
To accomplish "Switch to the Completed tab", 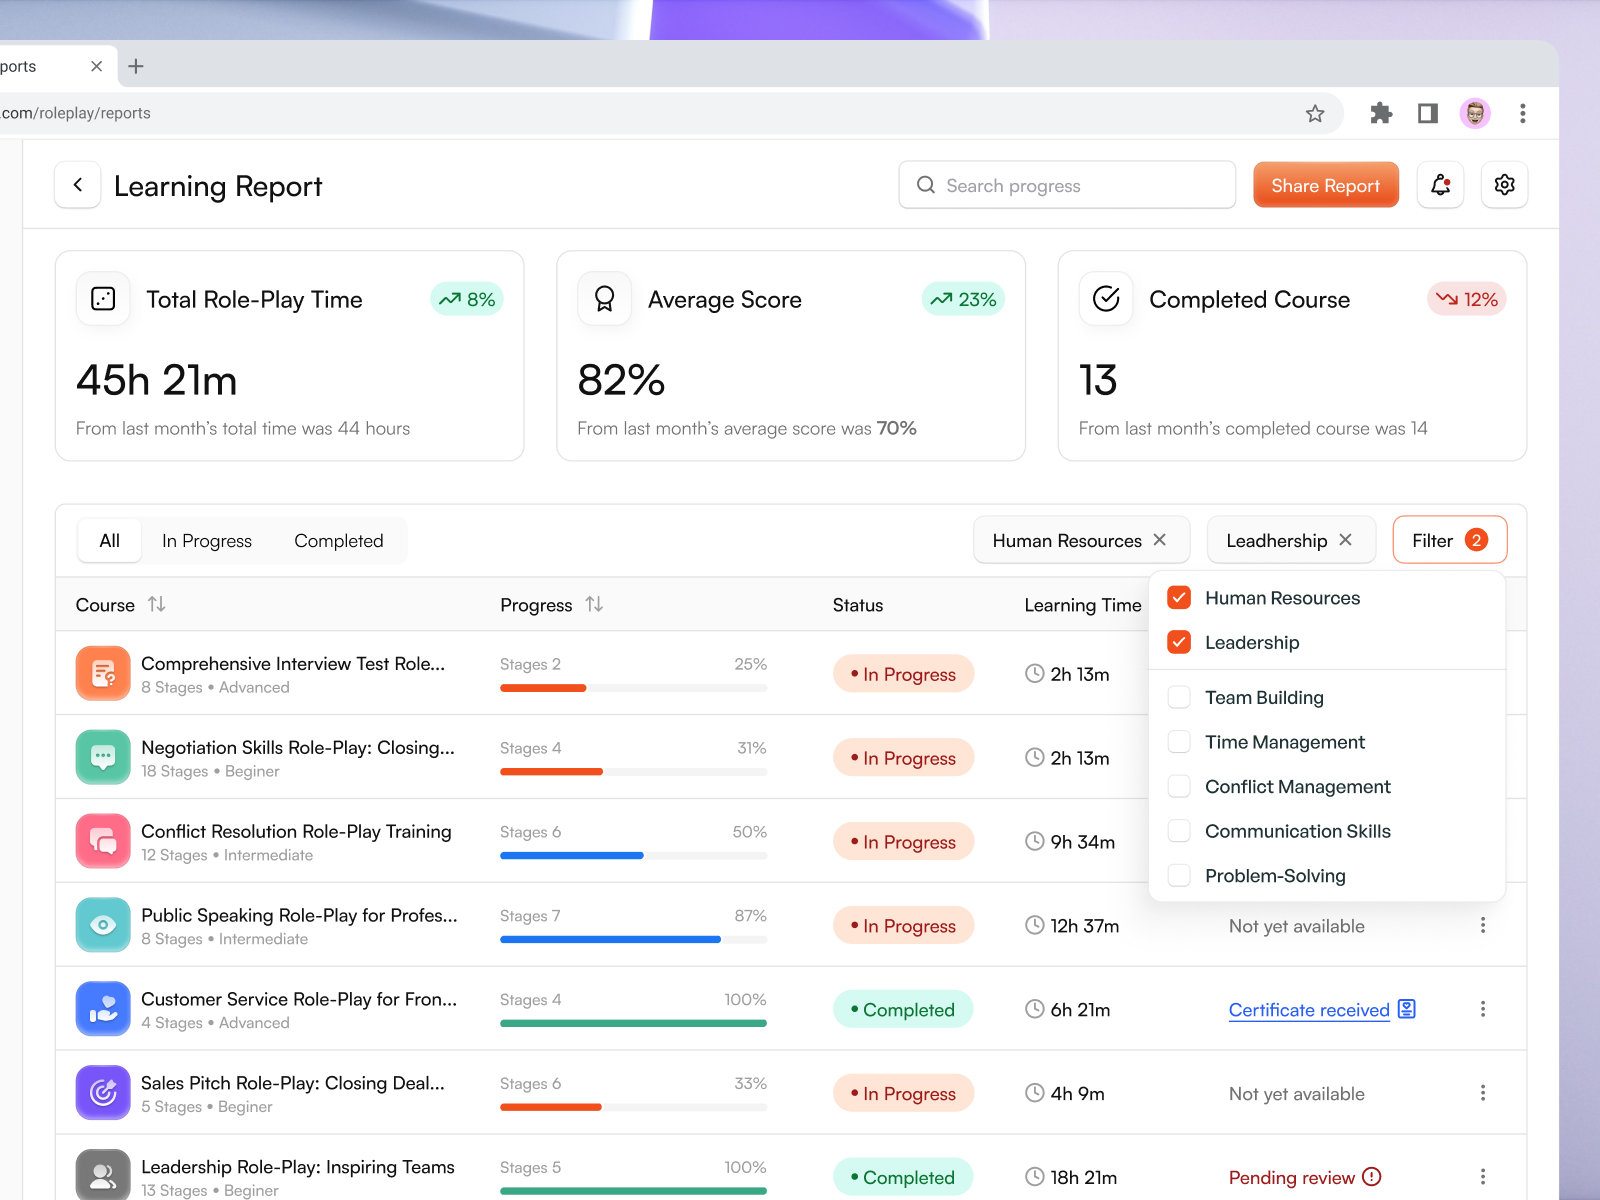I will tap(338, 540).
